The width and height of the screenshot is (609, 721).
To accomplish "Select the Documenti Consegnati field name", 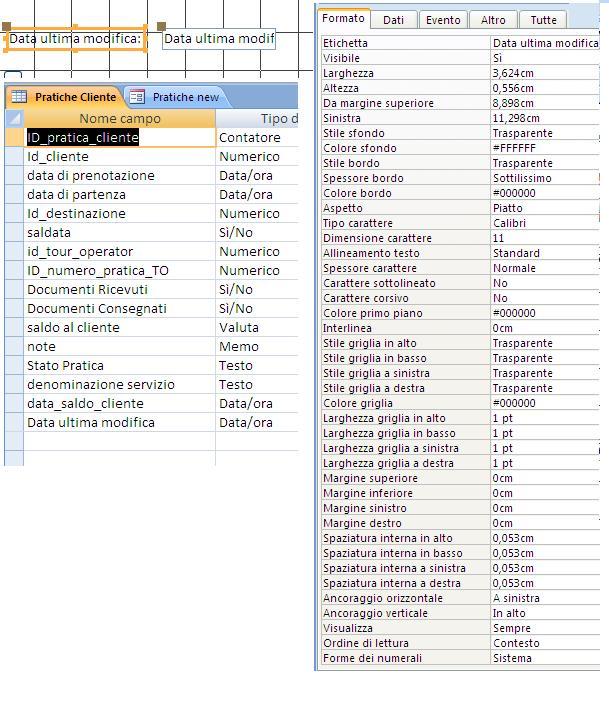I will [120, 309].
